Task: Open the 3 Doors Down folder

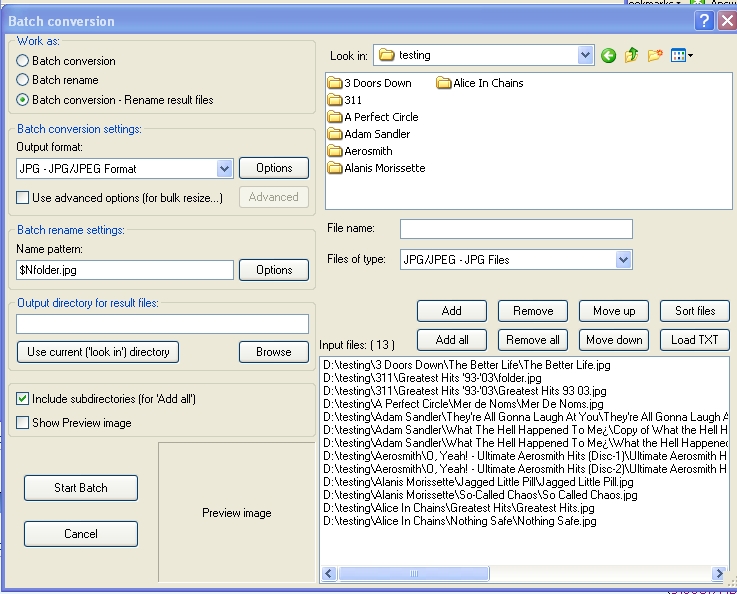Action: tap(369, 83)
